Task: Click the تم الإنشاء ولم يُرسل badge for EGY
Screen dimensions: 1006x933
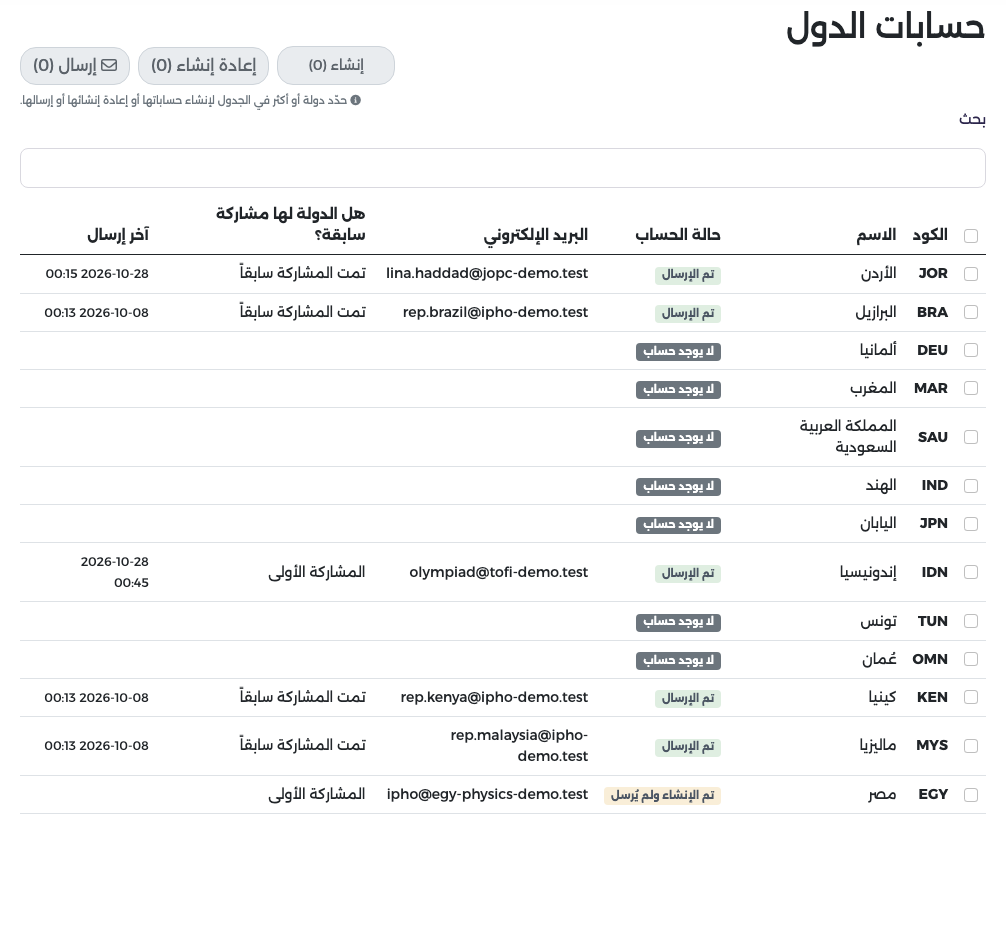Action: click(662, 796)
